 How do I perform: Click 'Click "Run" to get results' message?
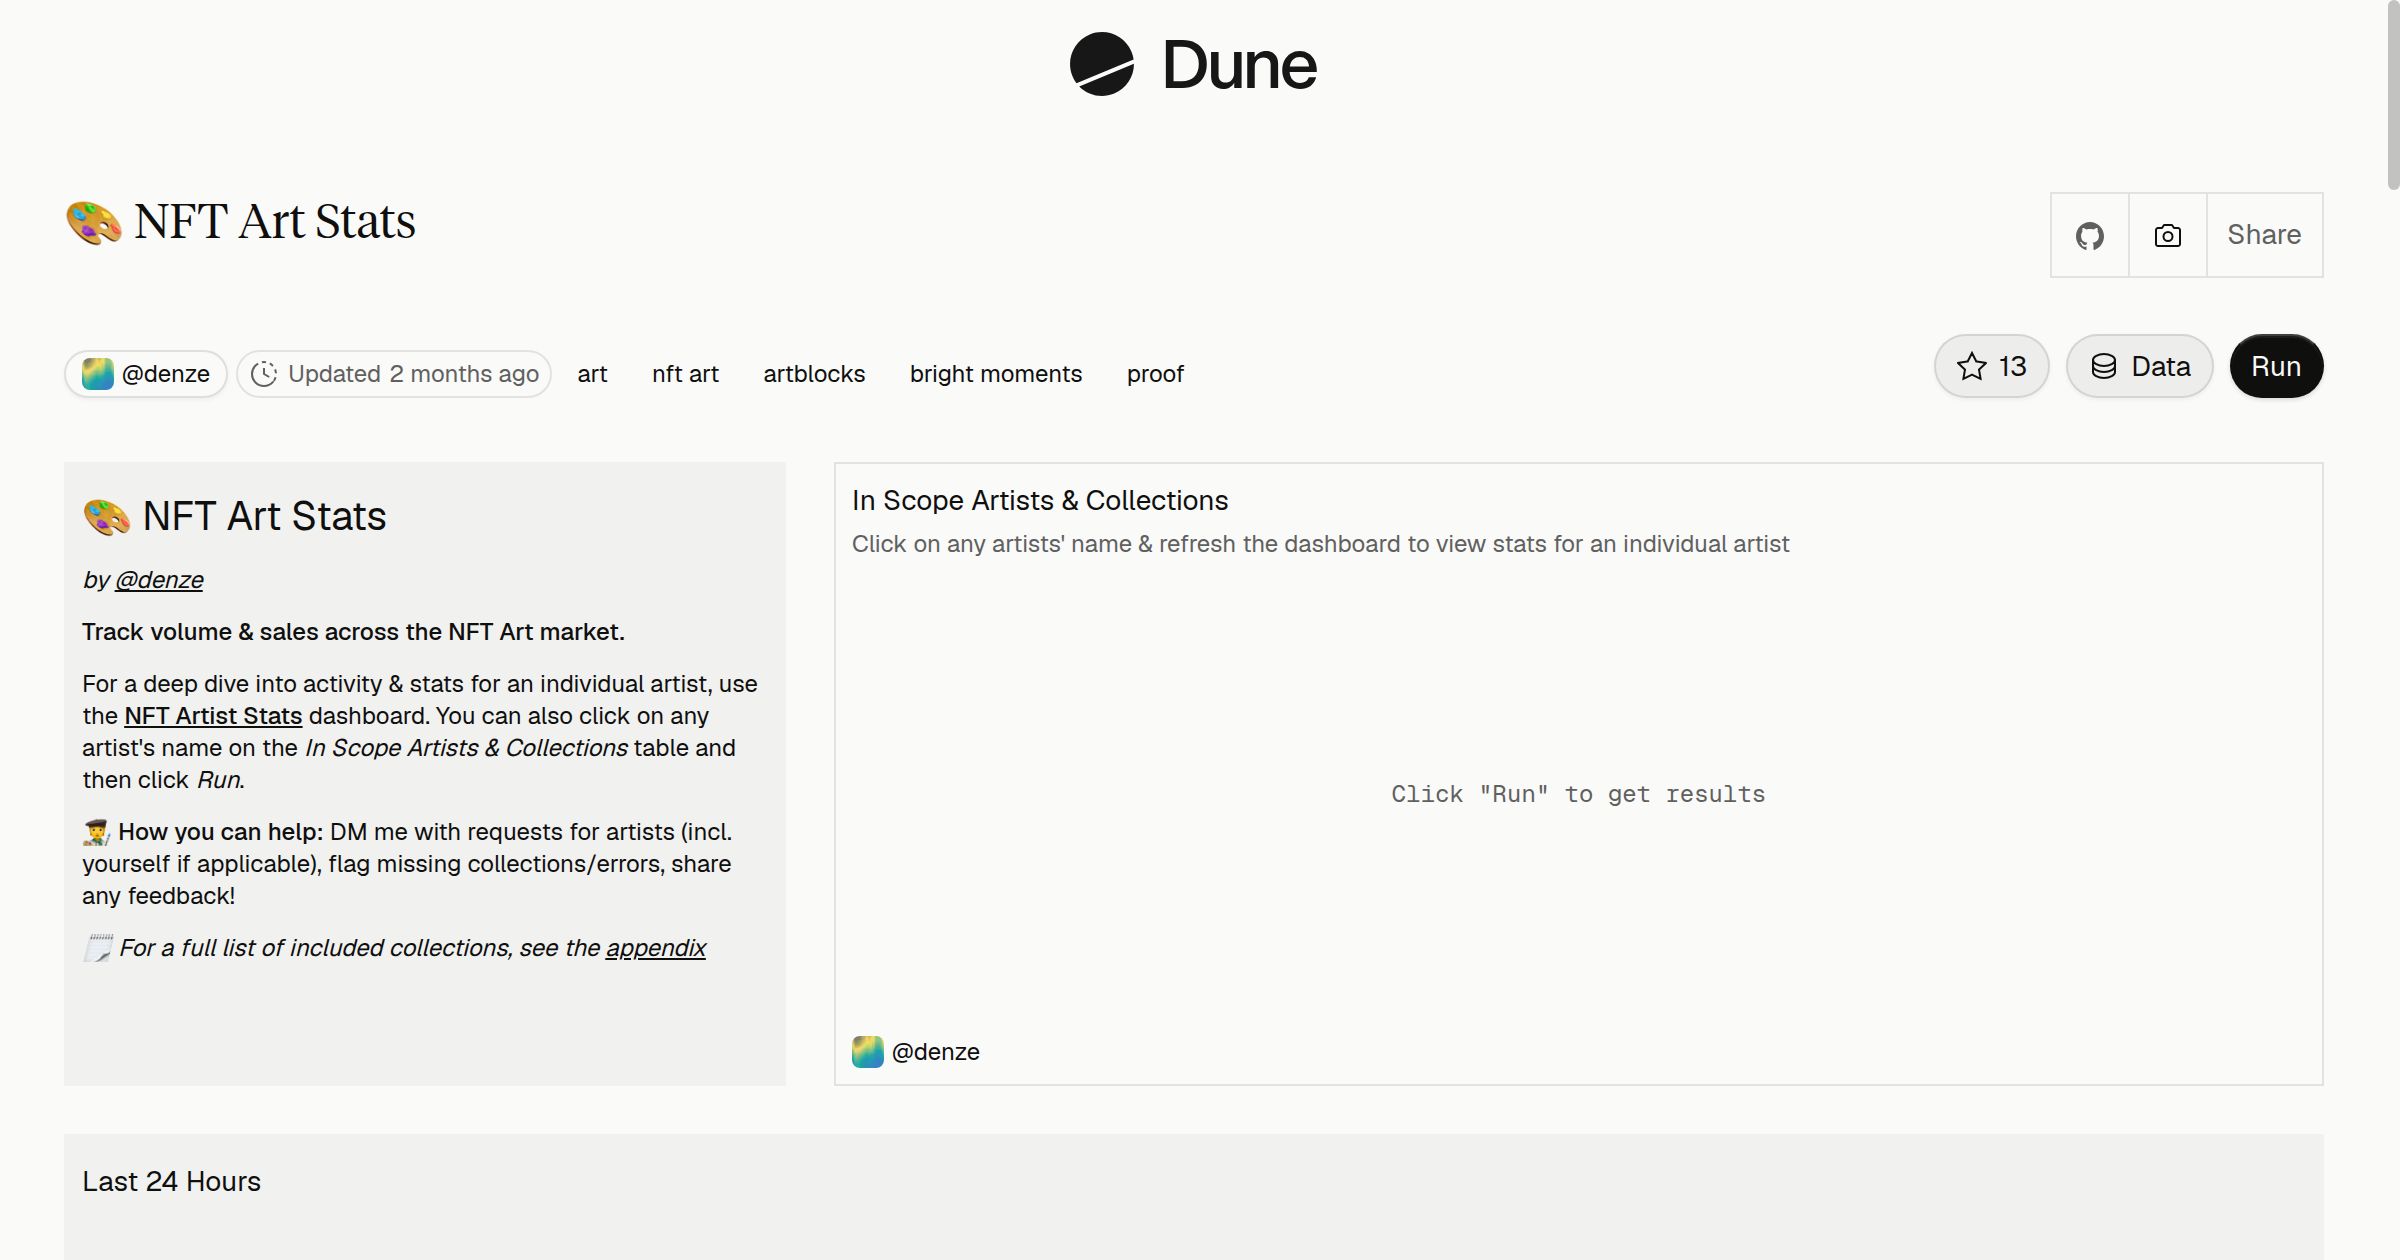[x=1578, y=794]
